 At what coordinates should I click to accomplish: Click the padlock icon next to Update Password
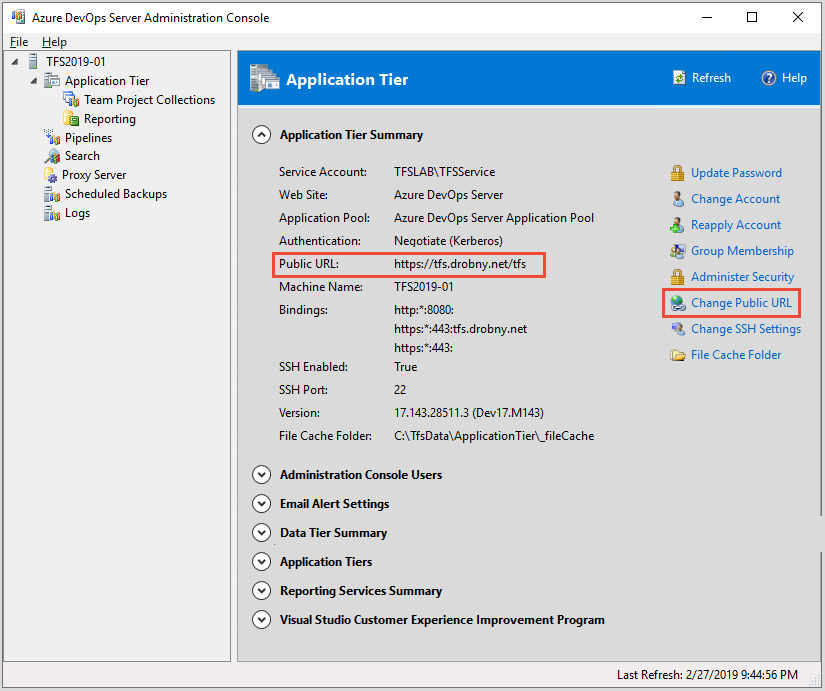(677, 172)
